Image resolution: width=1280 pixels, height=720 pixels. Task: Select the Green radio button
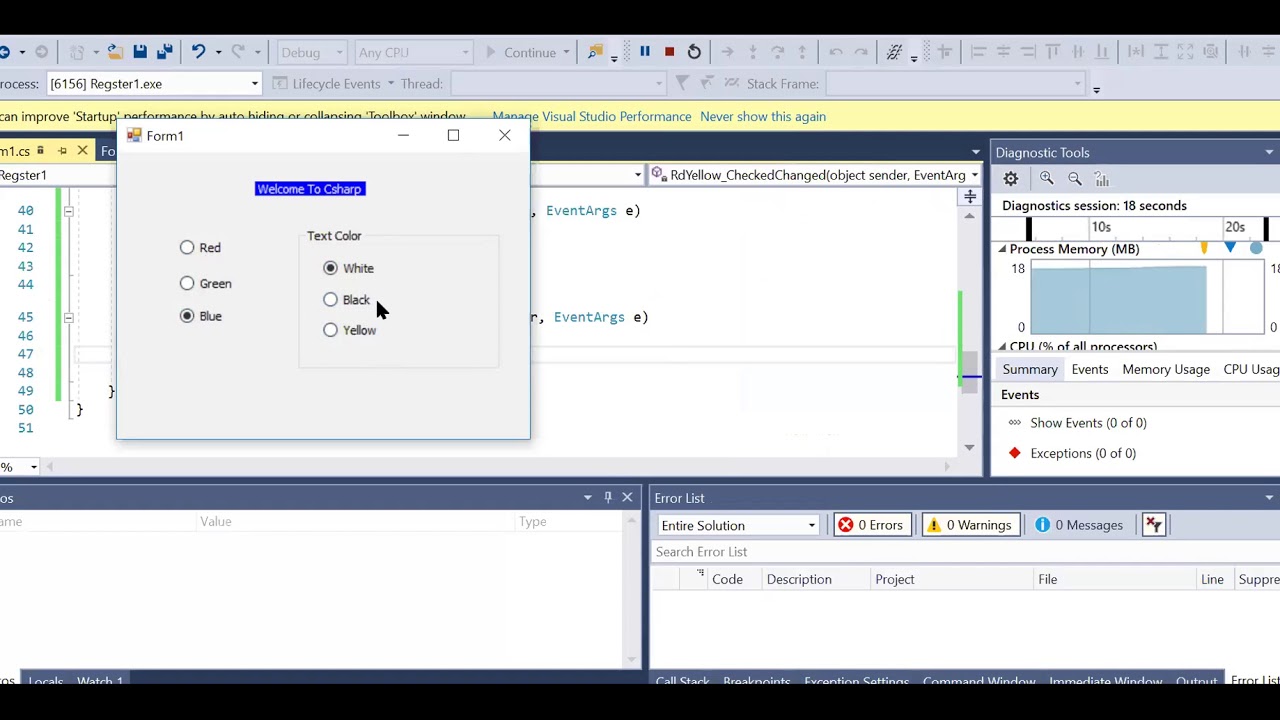pyautogui.click(x=187, y=284)
